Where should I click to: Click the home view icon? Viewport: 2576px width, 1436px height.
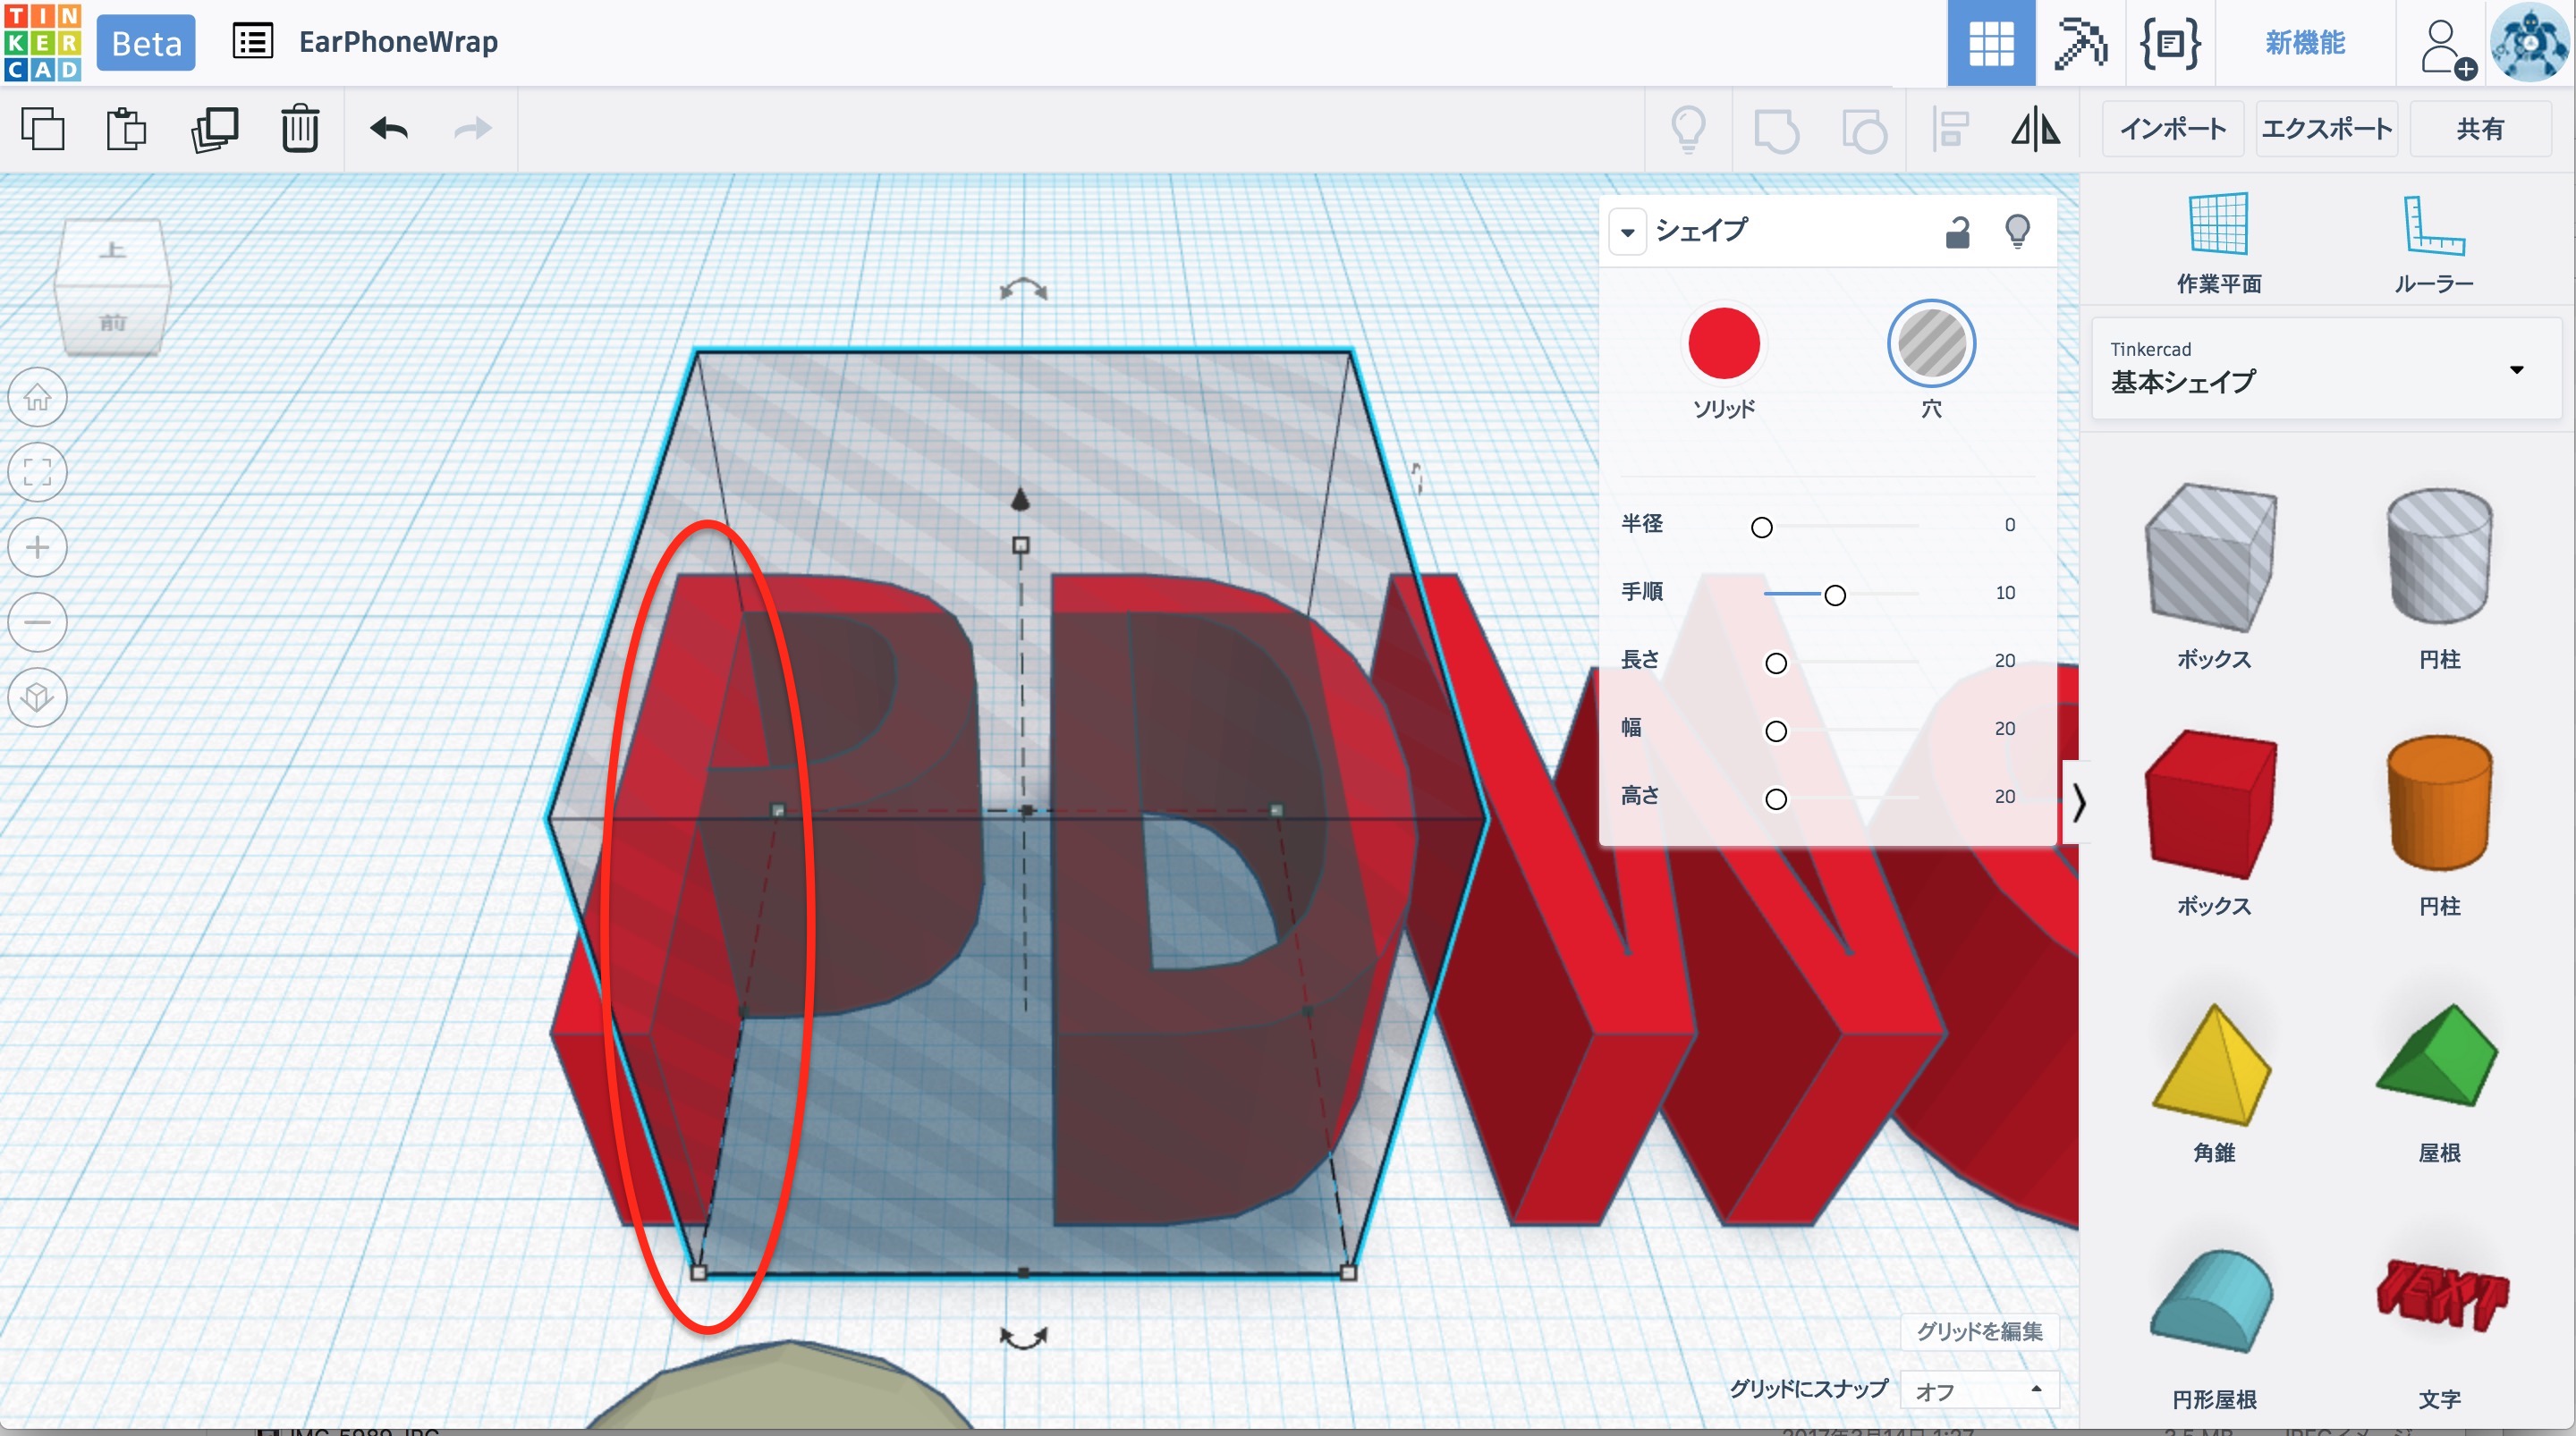[38, 397]
